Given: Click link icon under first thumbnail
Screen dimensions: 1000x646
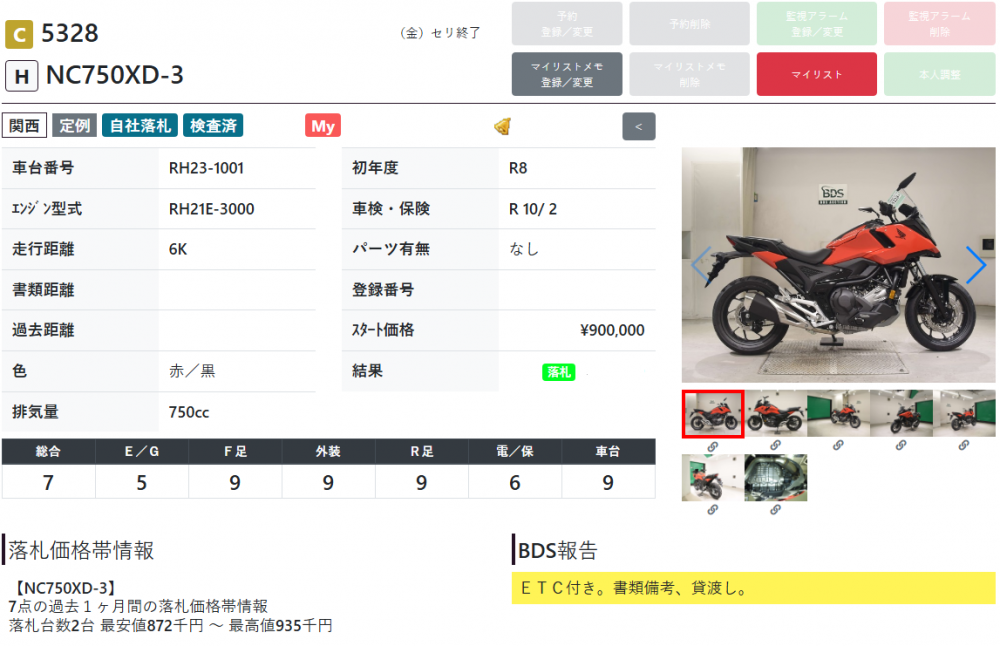Looking at the screenshot, I should click(x=713, y=446).
